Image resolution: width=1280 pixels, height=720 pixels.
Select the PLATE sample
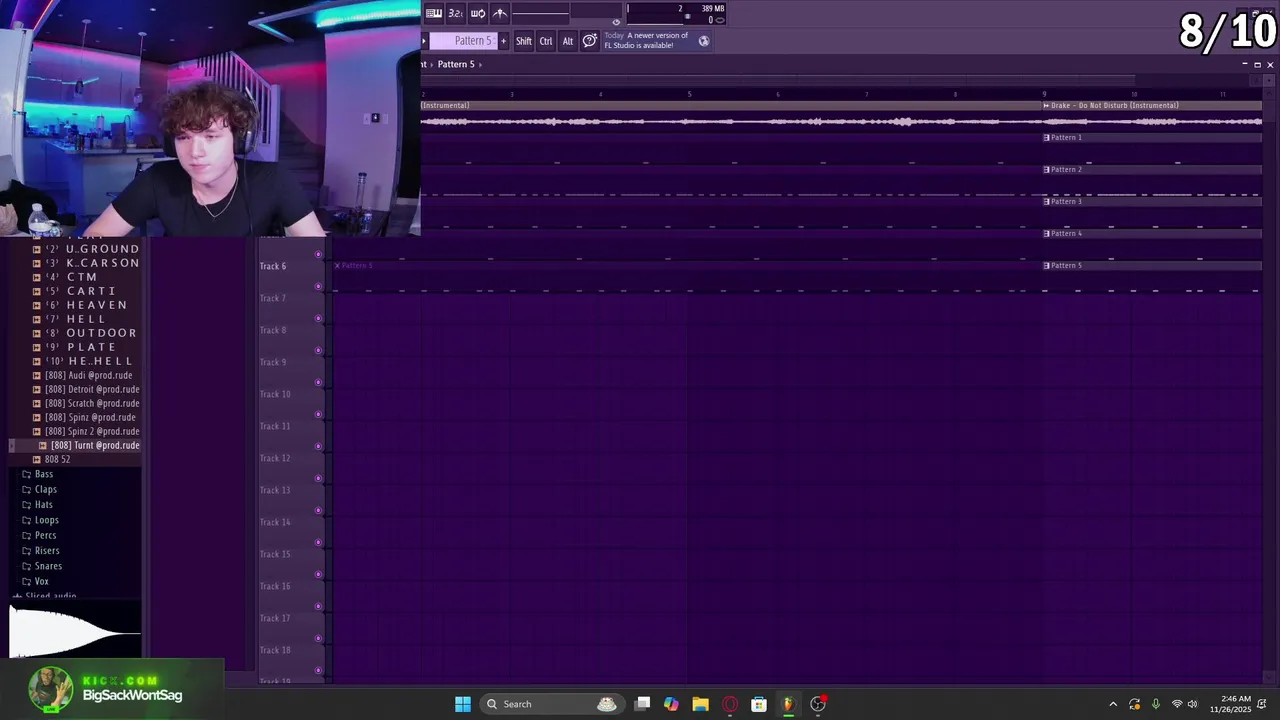(x=76, y=347)
